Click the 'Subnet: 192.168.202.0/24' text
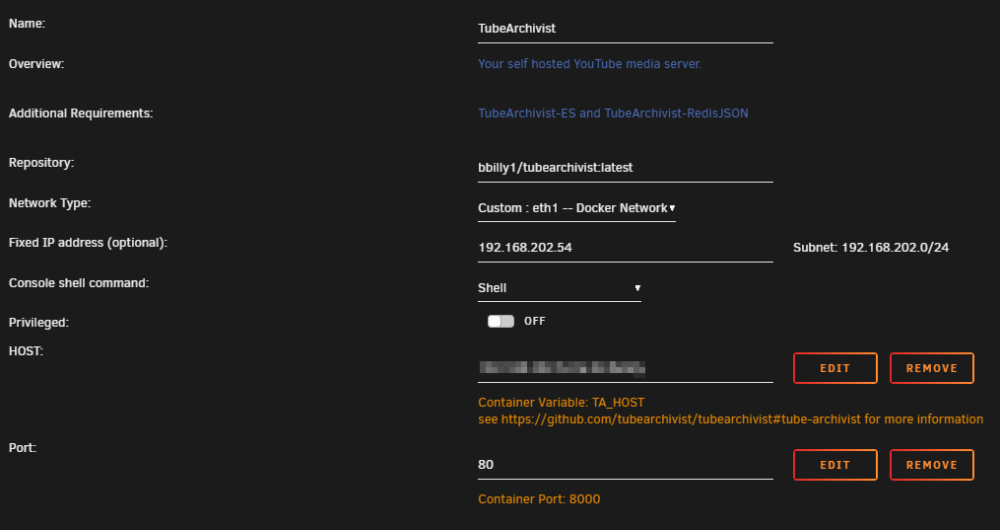This screenshot has height=530, width=1000. [871, 247]
